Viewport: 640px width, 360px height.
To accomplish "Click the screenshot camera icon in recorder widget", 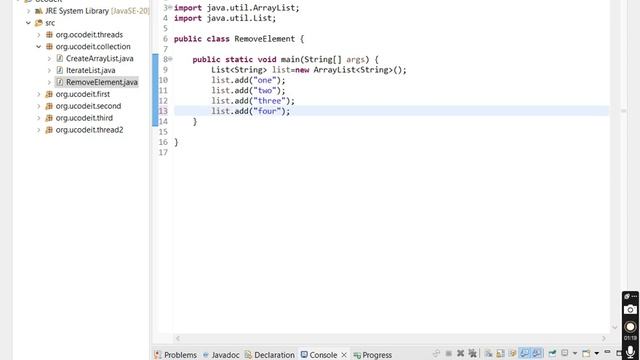I will tap(630, 310).
